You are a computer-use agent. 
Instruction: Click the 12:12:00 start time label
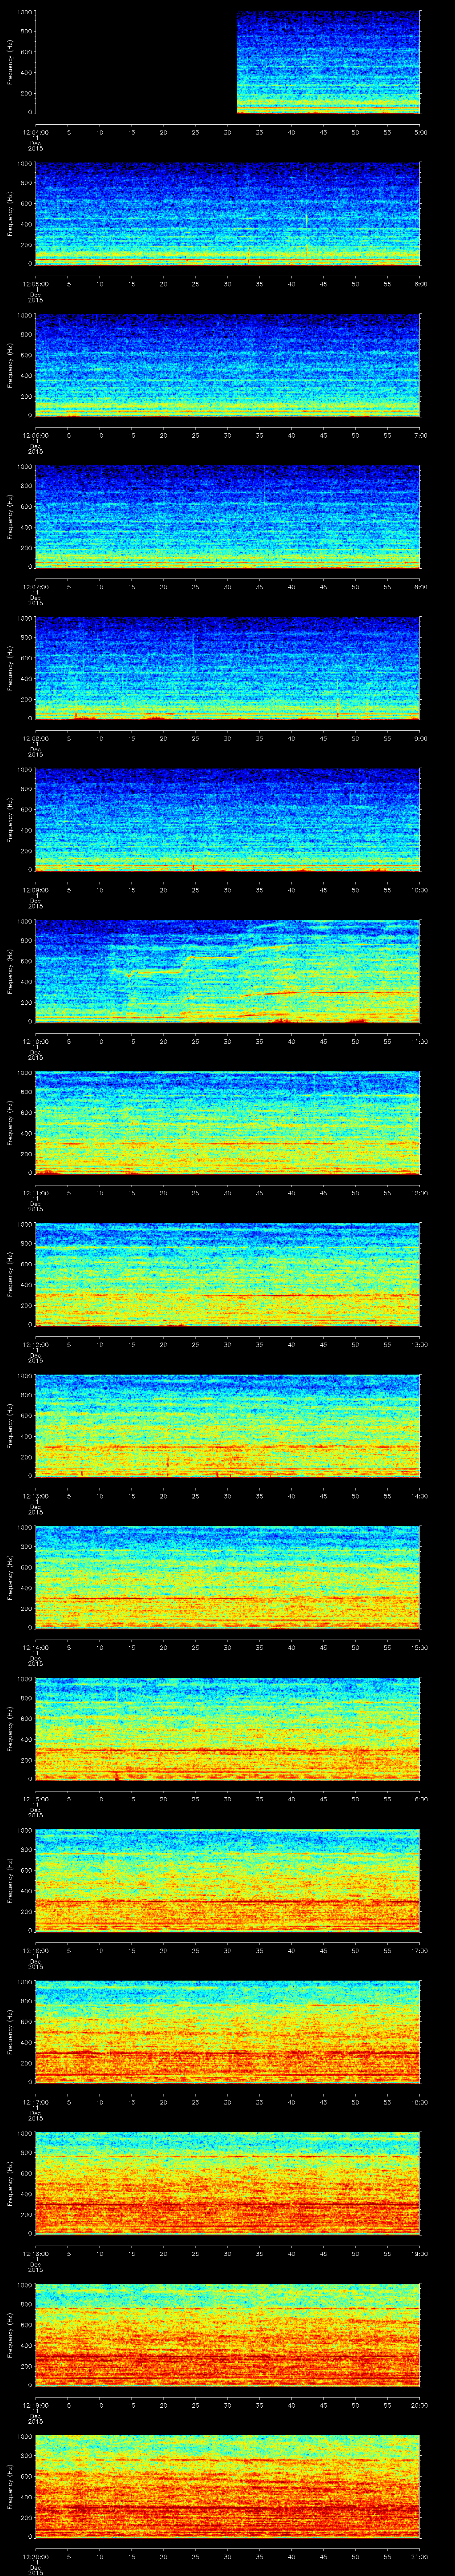point(35,1344)
